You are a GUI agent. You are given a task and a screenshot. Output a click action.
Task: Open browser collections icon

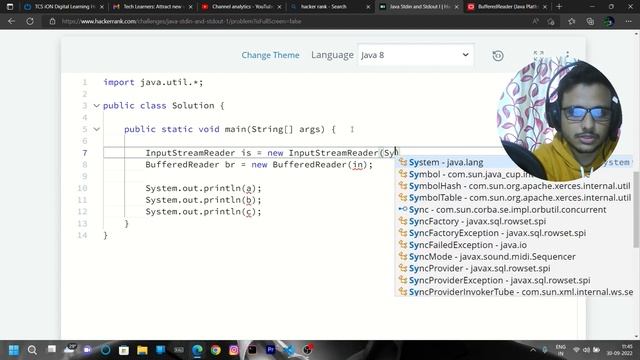590,21
